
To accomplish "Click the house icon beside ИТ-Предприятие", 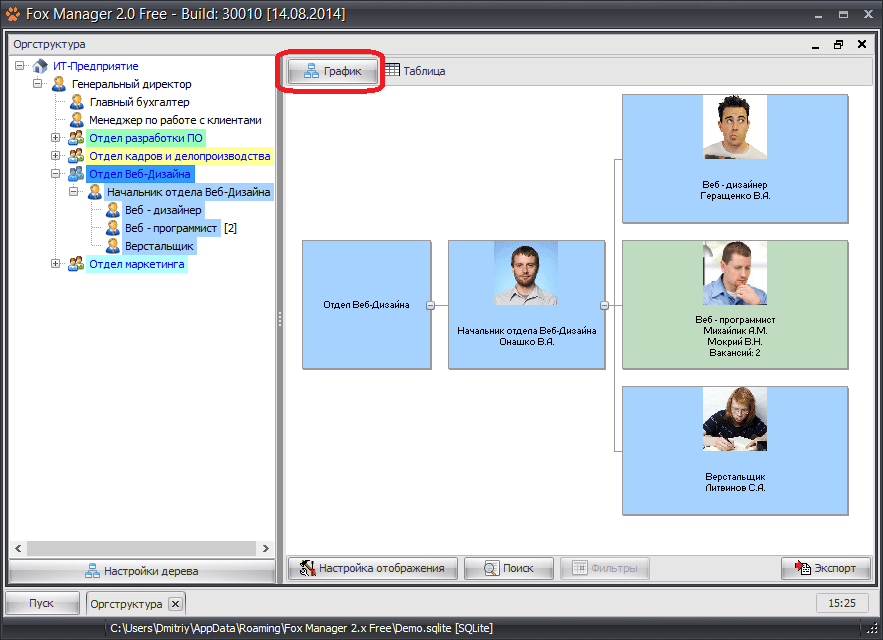I will 40,66.
